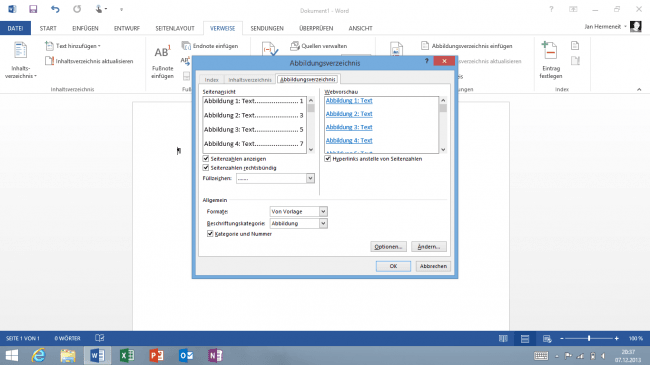Click the Eintrag festlegen icon

point(550,51)
